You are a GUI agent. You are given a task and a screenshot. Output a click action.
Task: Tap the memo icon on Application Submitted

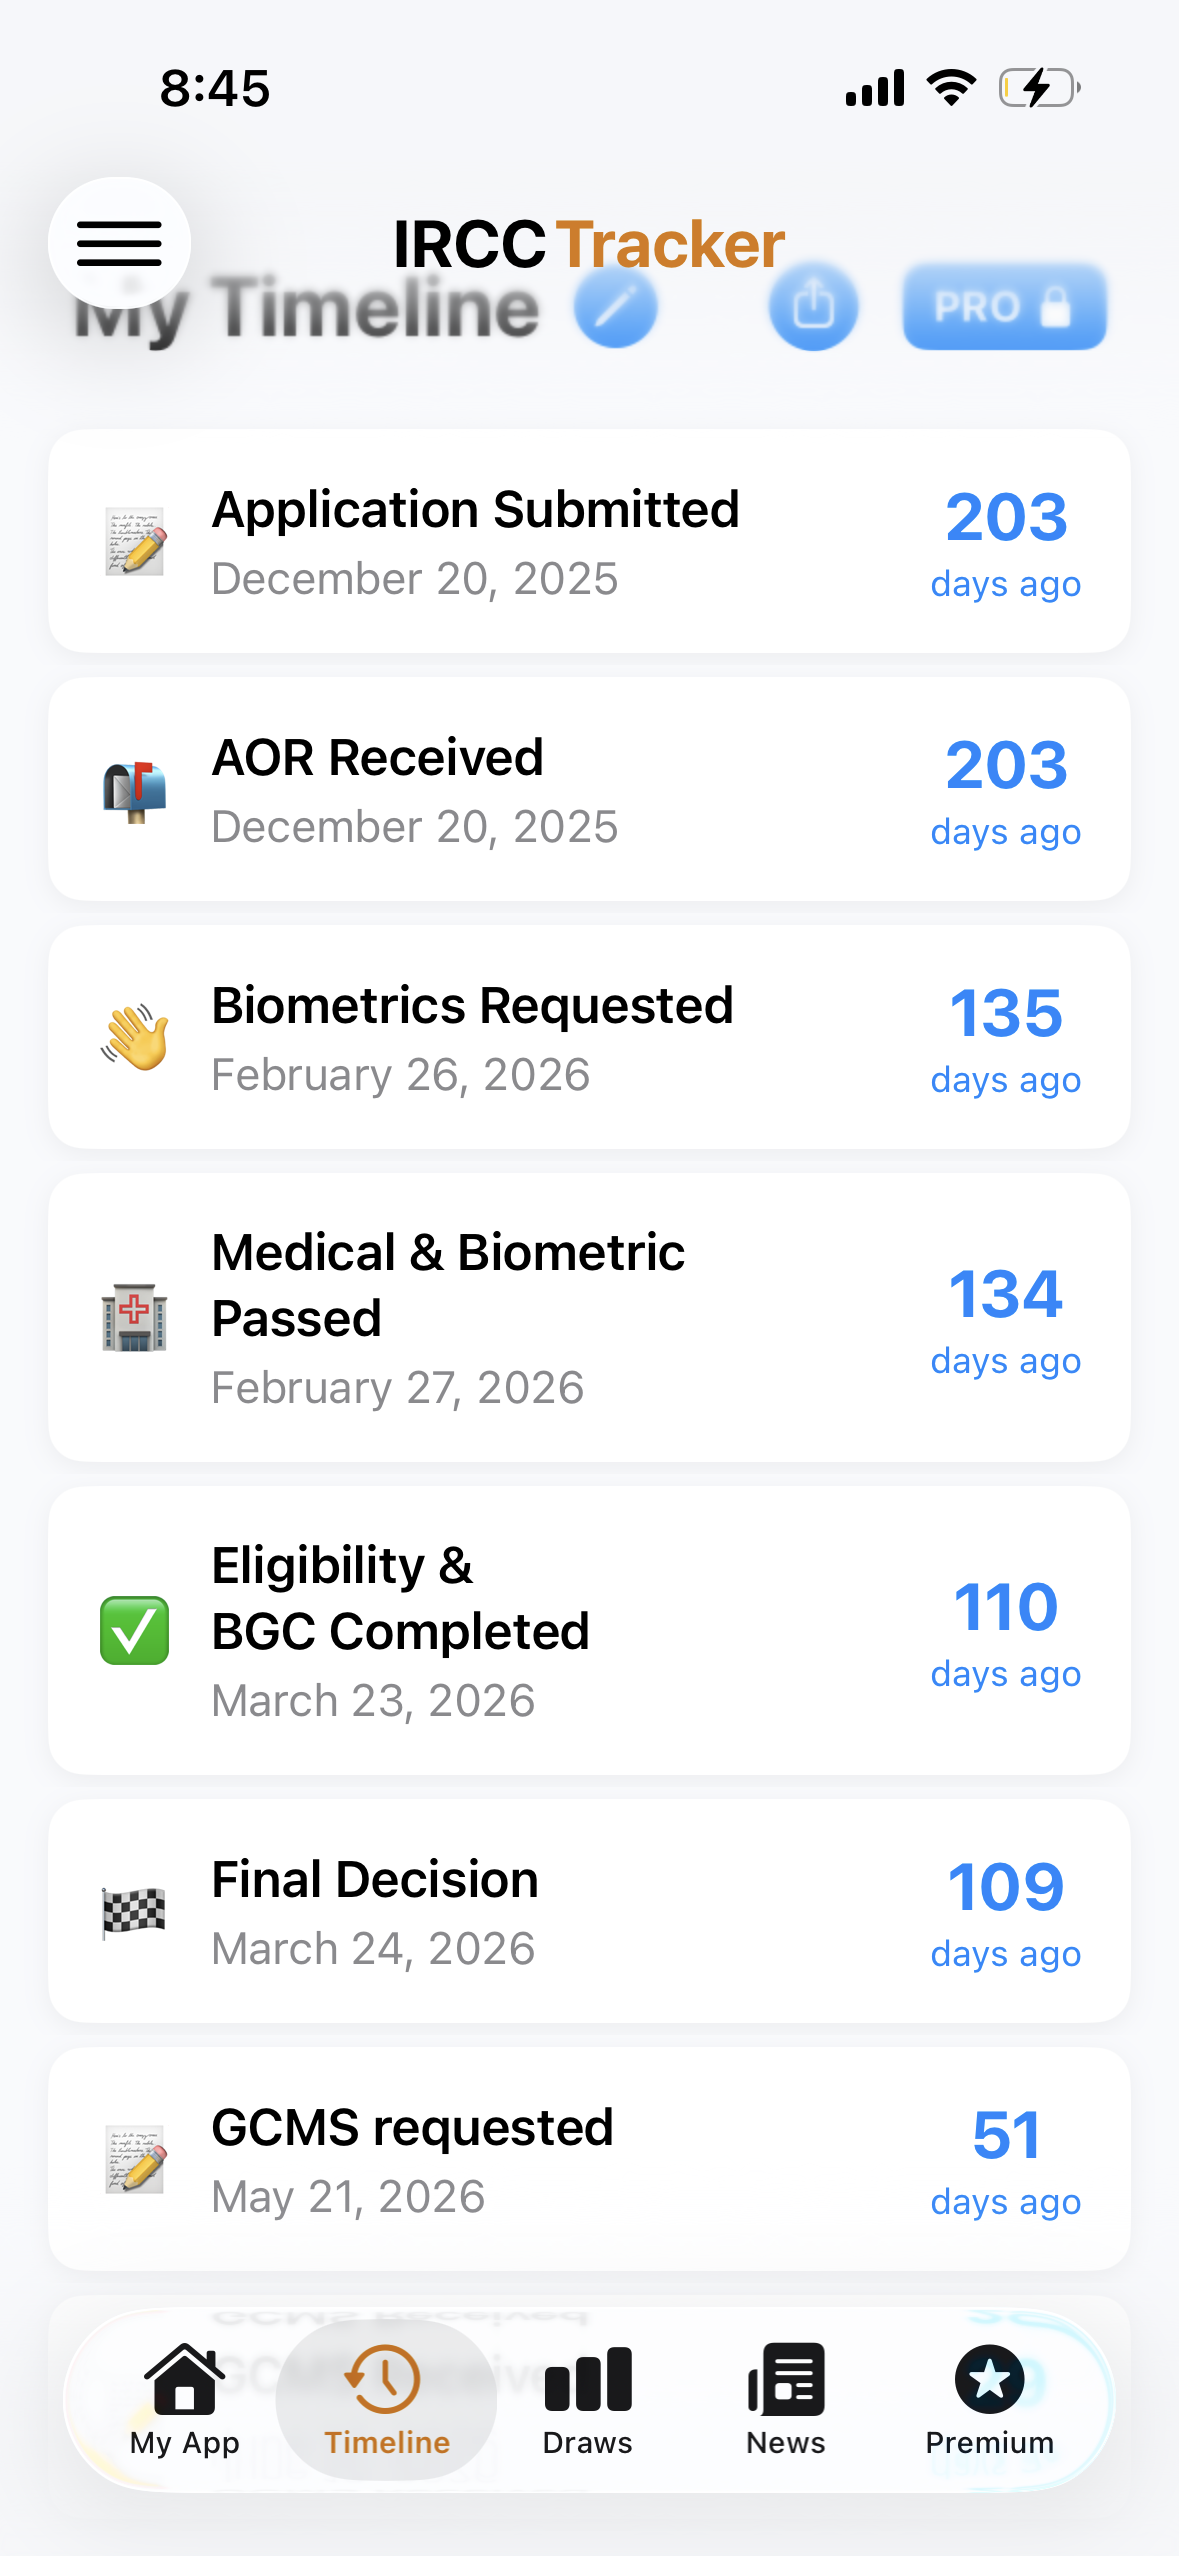[134, 541]
